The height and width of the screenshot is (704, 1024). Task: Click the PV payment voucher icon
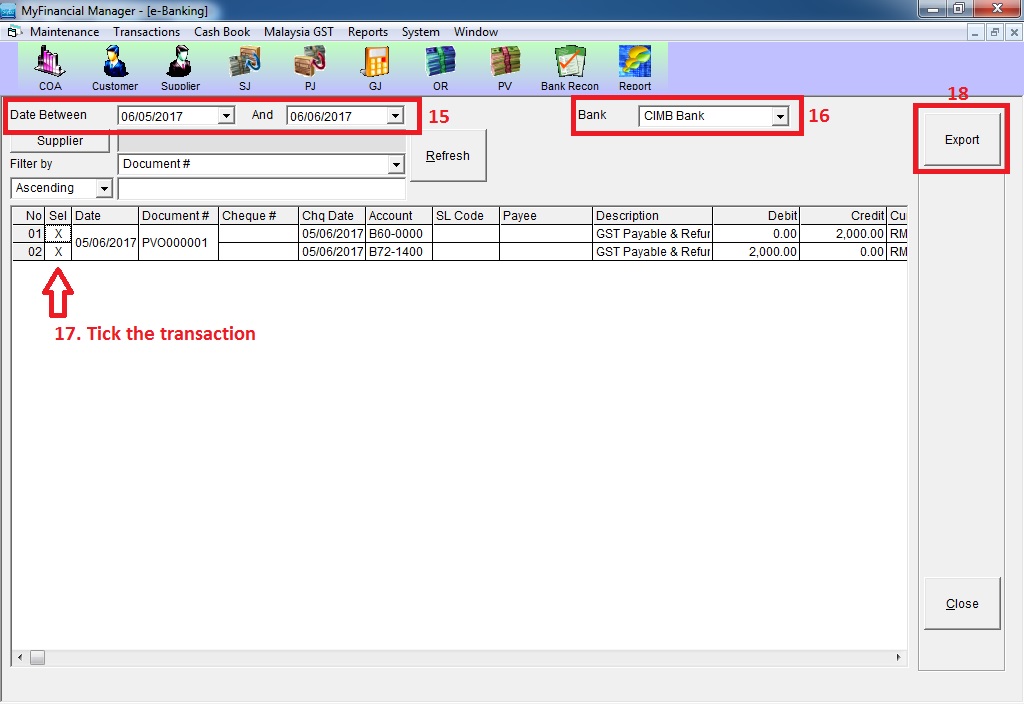point(505,66)
